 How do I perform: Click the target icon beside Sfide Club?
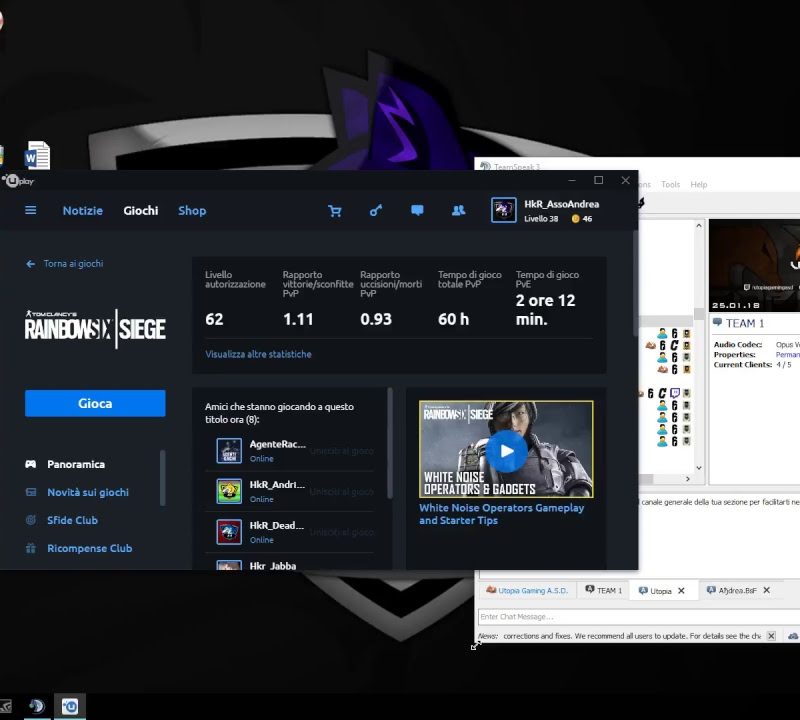[x=31, y=520]
